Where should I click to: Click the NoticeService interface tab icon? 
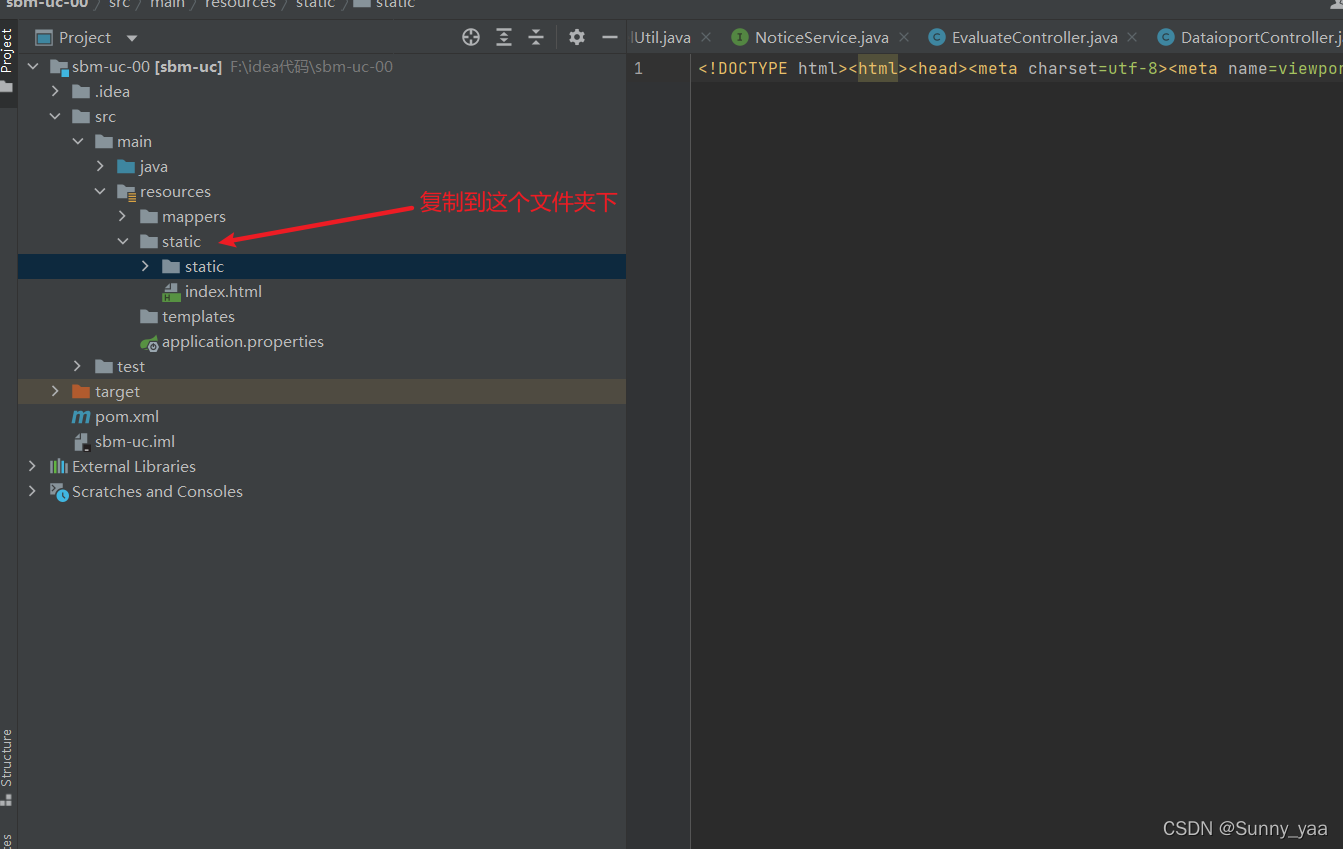click(740, 37)
